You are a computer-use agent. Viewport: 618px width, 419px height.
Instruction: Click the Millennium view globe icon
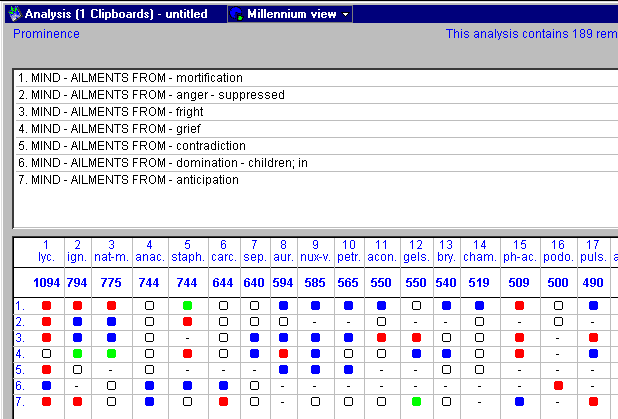(x=236, y=14)
